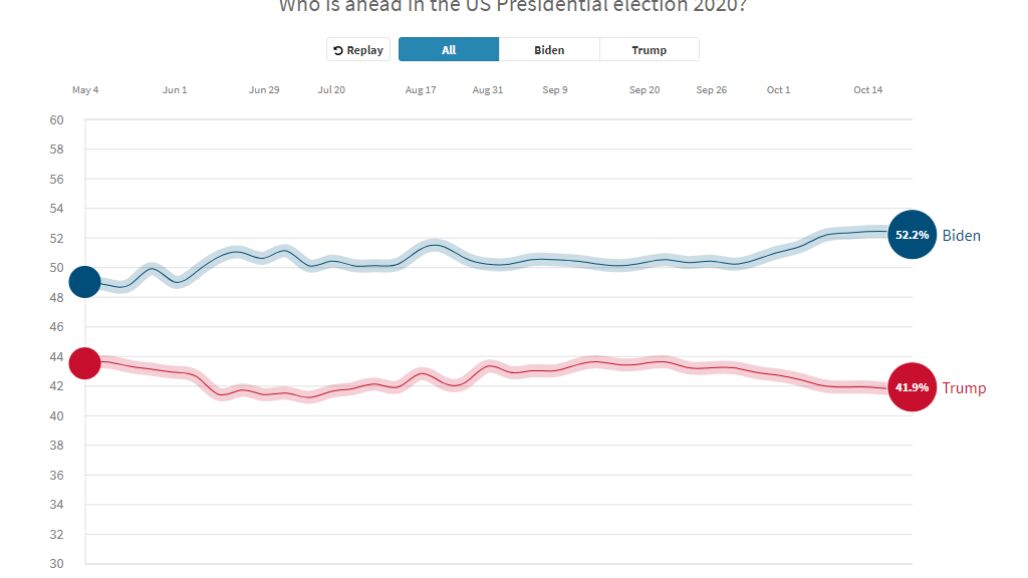Click the Biden line label

[961, 236]
